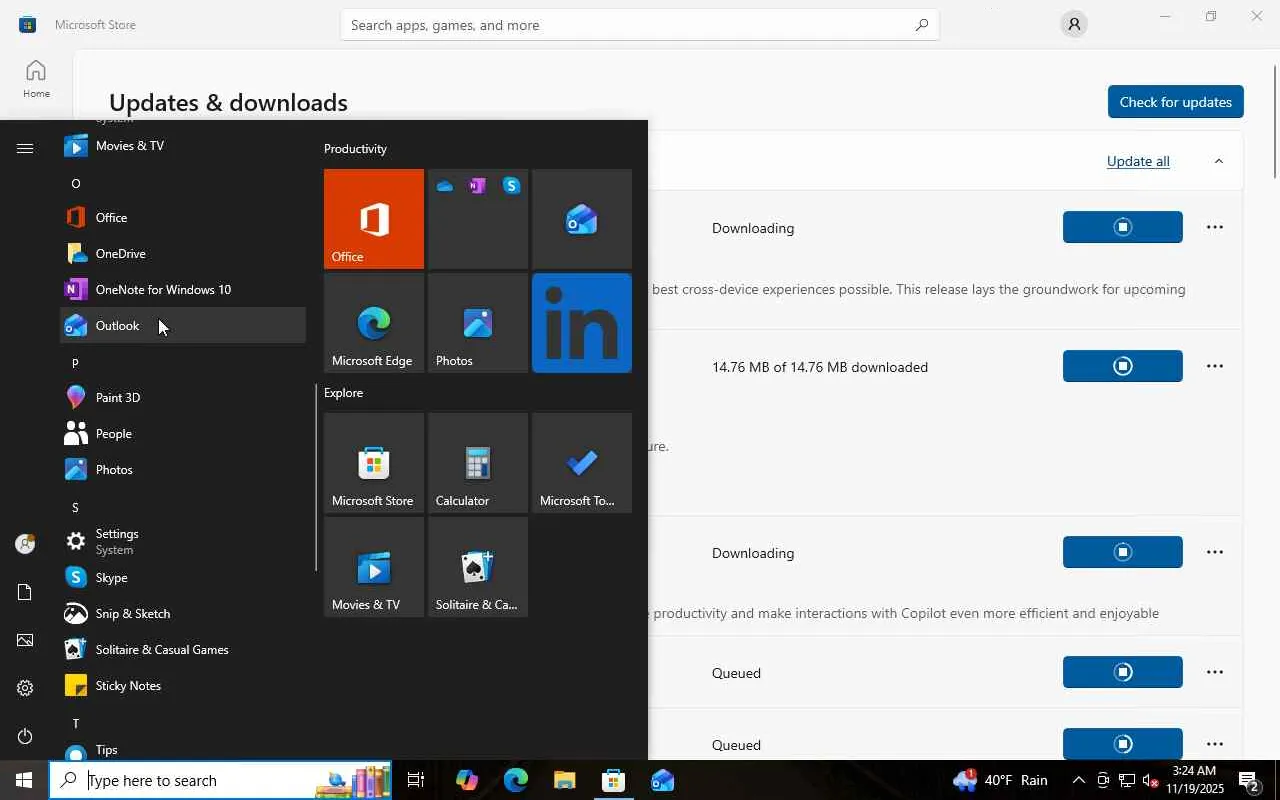Image resolution: width=1280 pixels, height=800 pixels.
Task: Open the Solitaire & Casual Games tile
Action: coord(478,567)
